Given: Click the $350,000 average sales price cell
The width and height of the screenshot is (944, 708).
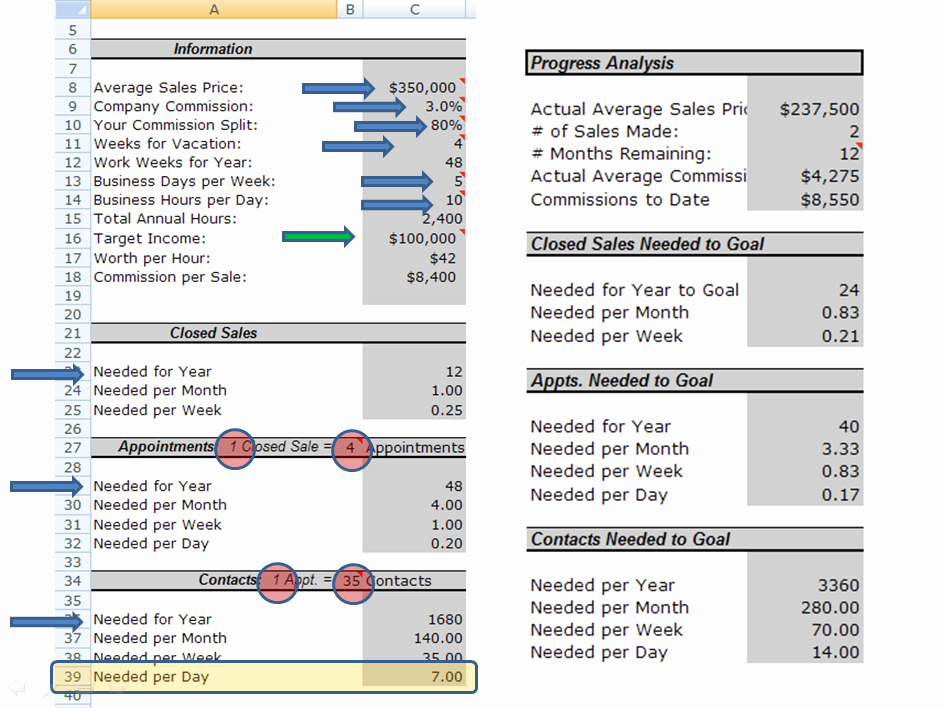Looking at the screenshot, I should click(x=414, y=87).
